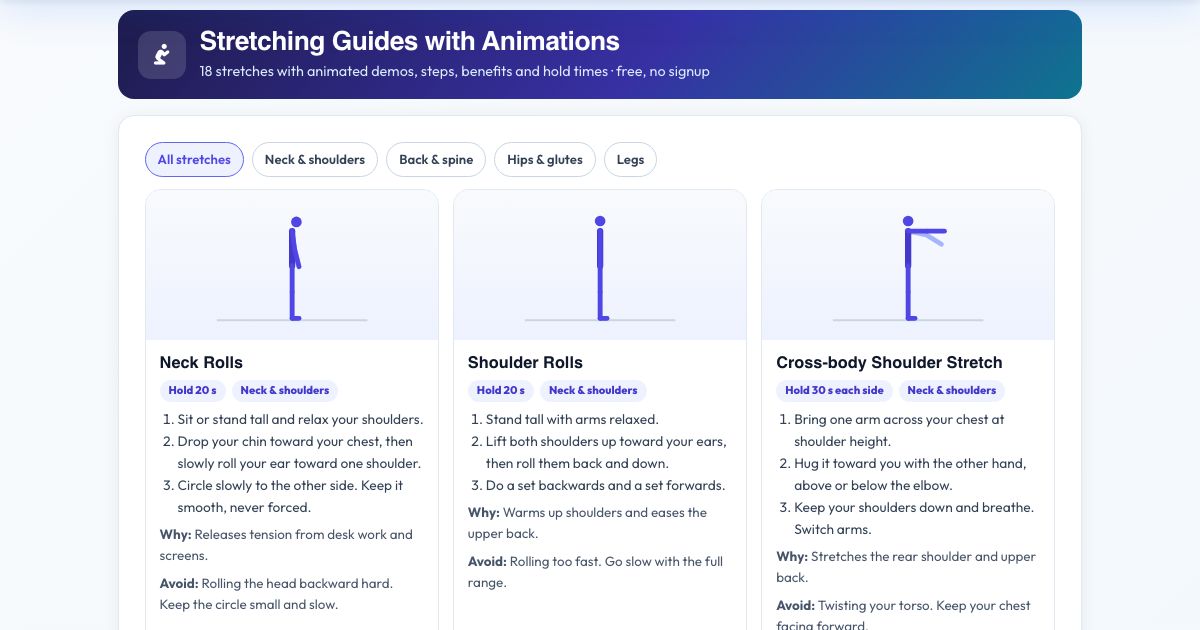
Task: Click Avoid: Rolling the head backward hard
Action: (x=276, y=594)
